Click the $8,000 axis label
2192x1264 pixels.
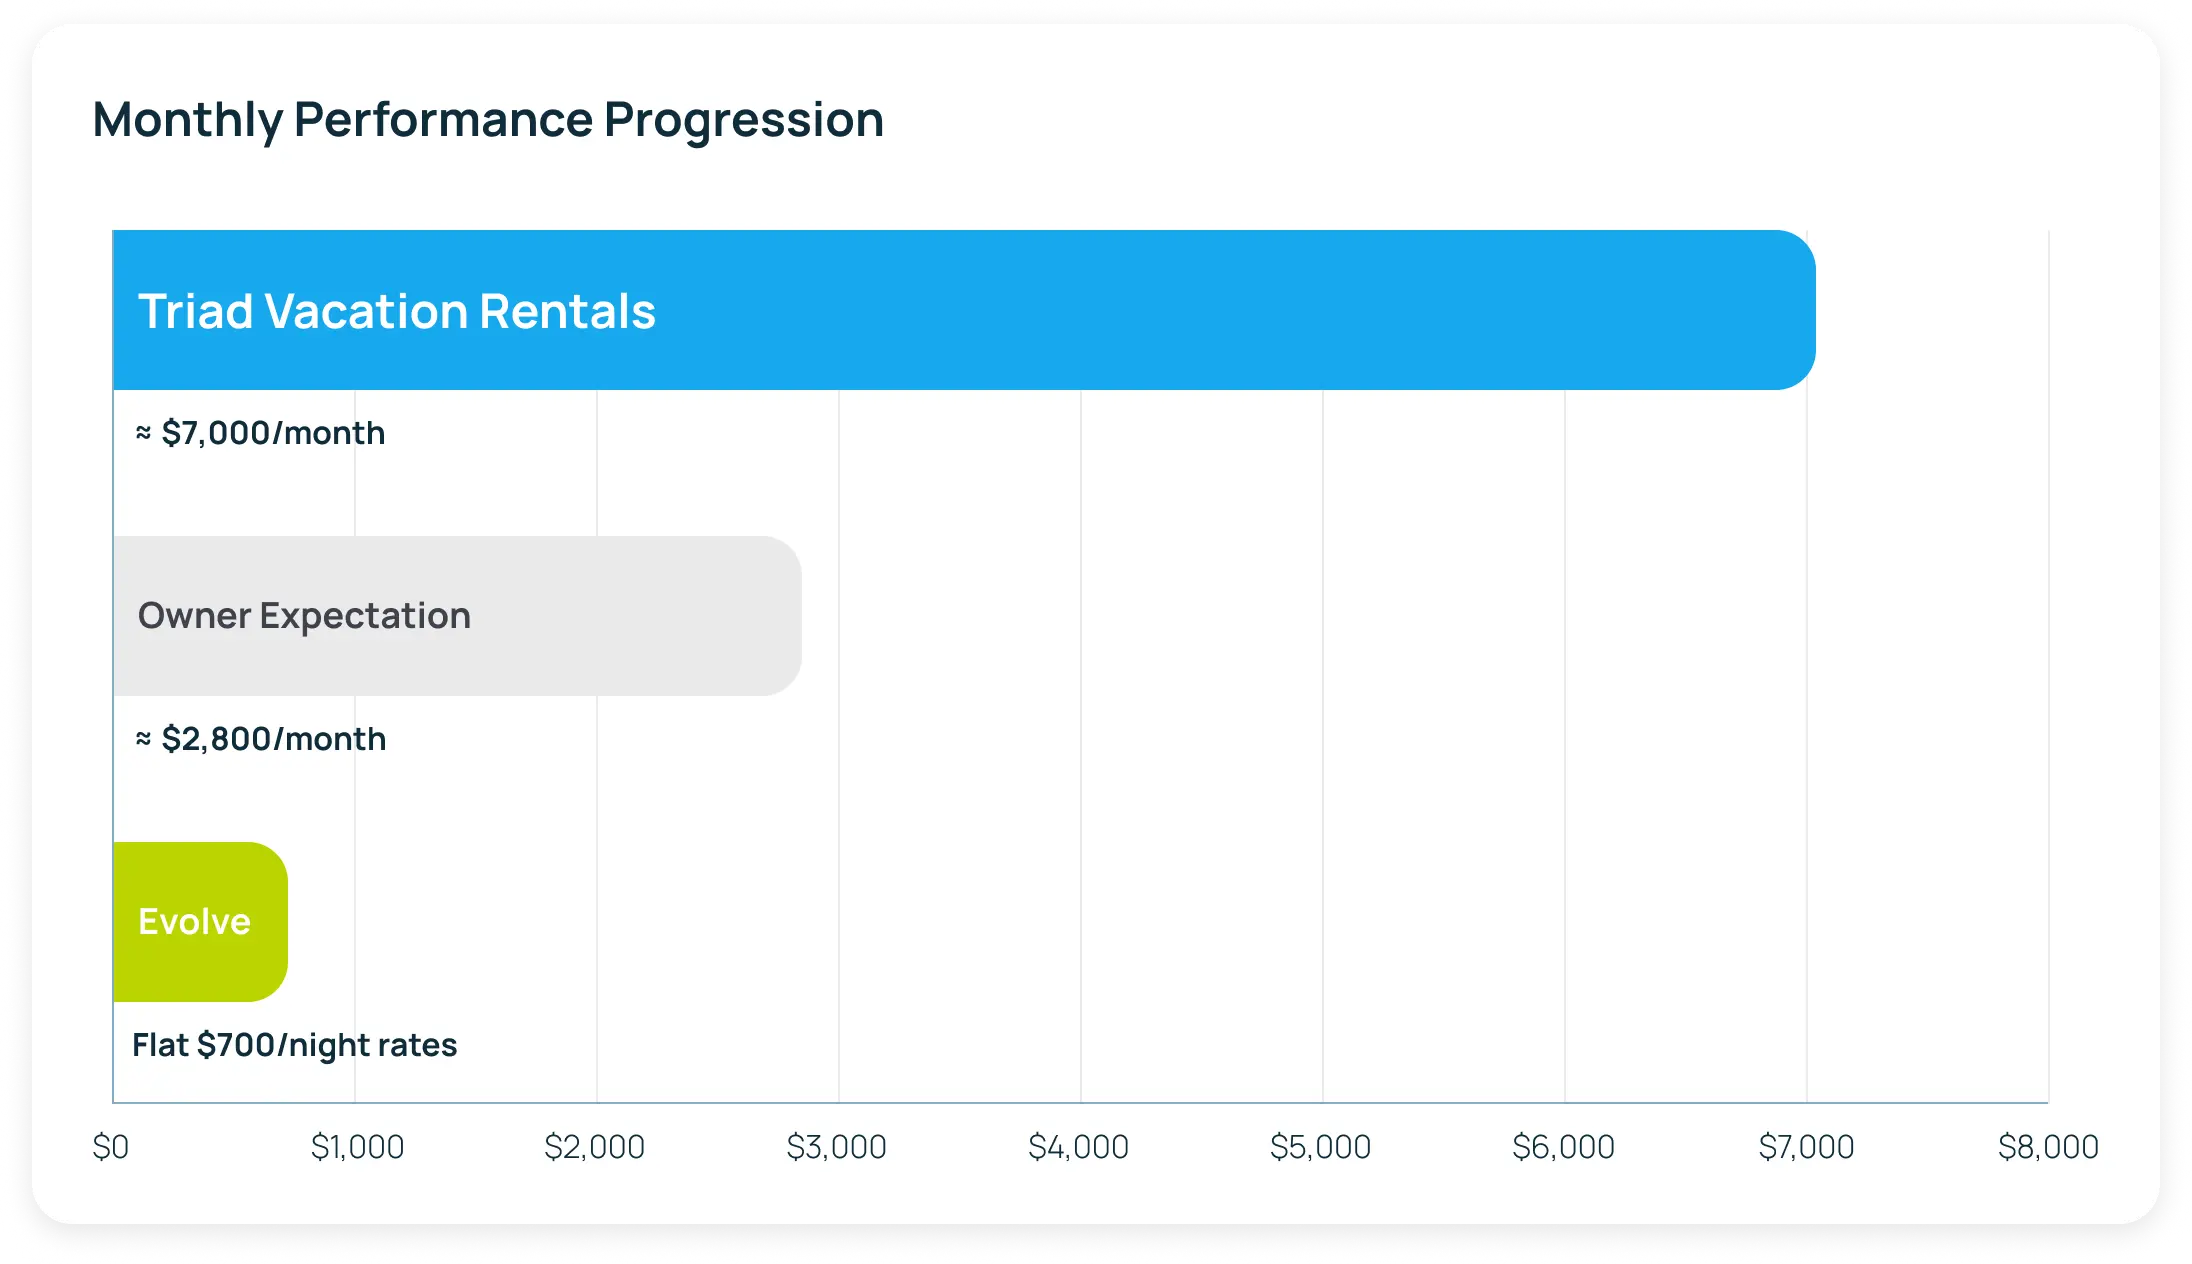click(x=2048, y=1147)
